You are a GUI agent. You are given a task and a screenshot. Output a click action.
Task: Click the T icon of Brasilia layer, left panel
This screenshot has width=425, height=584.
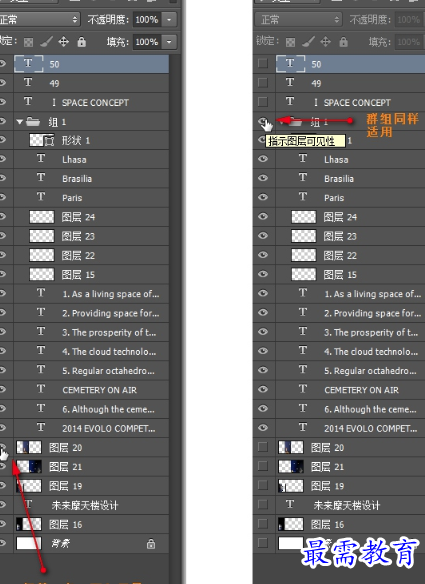(x=41, y=178)
